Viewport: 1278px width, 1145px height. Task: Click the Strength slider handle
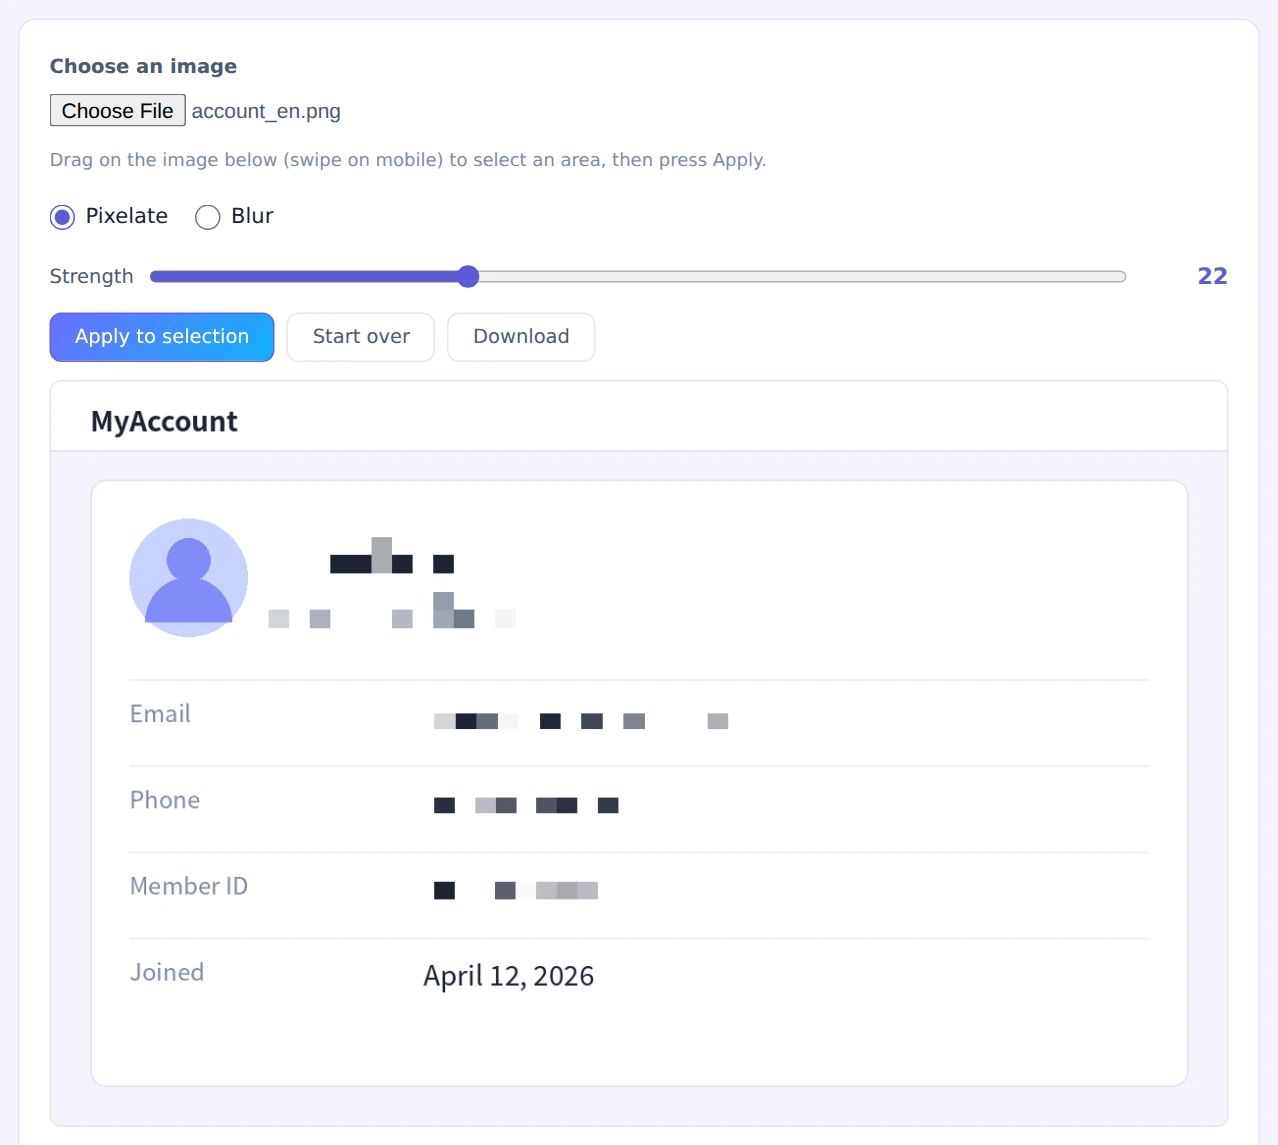tap(468, 277)
